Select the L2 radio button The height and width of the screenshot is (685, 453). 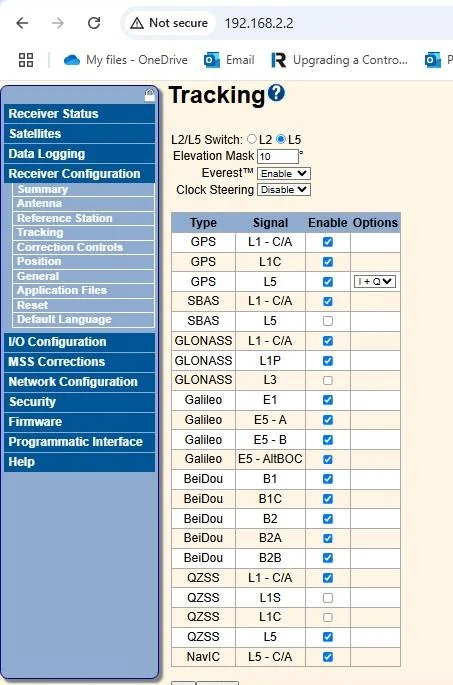click(252, 139)
